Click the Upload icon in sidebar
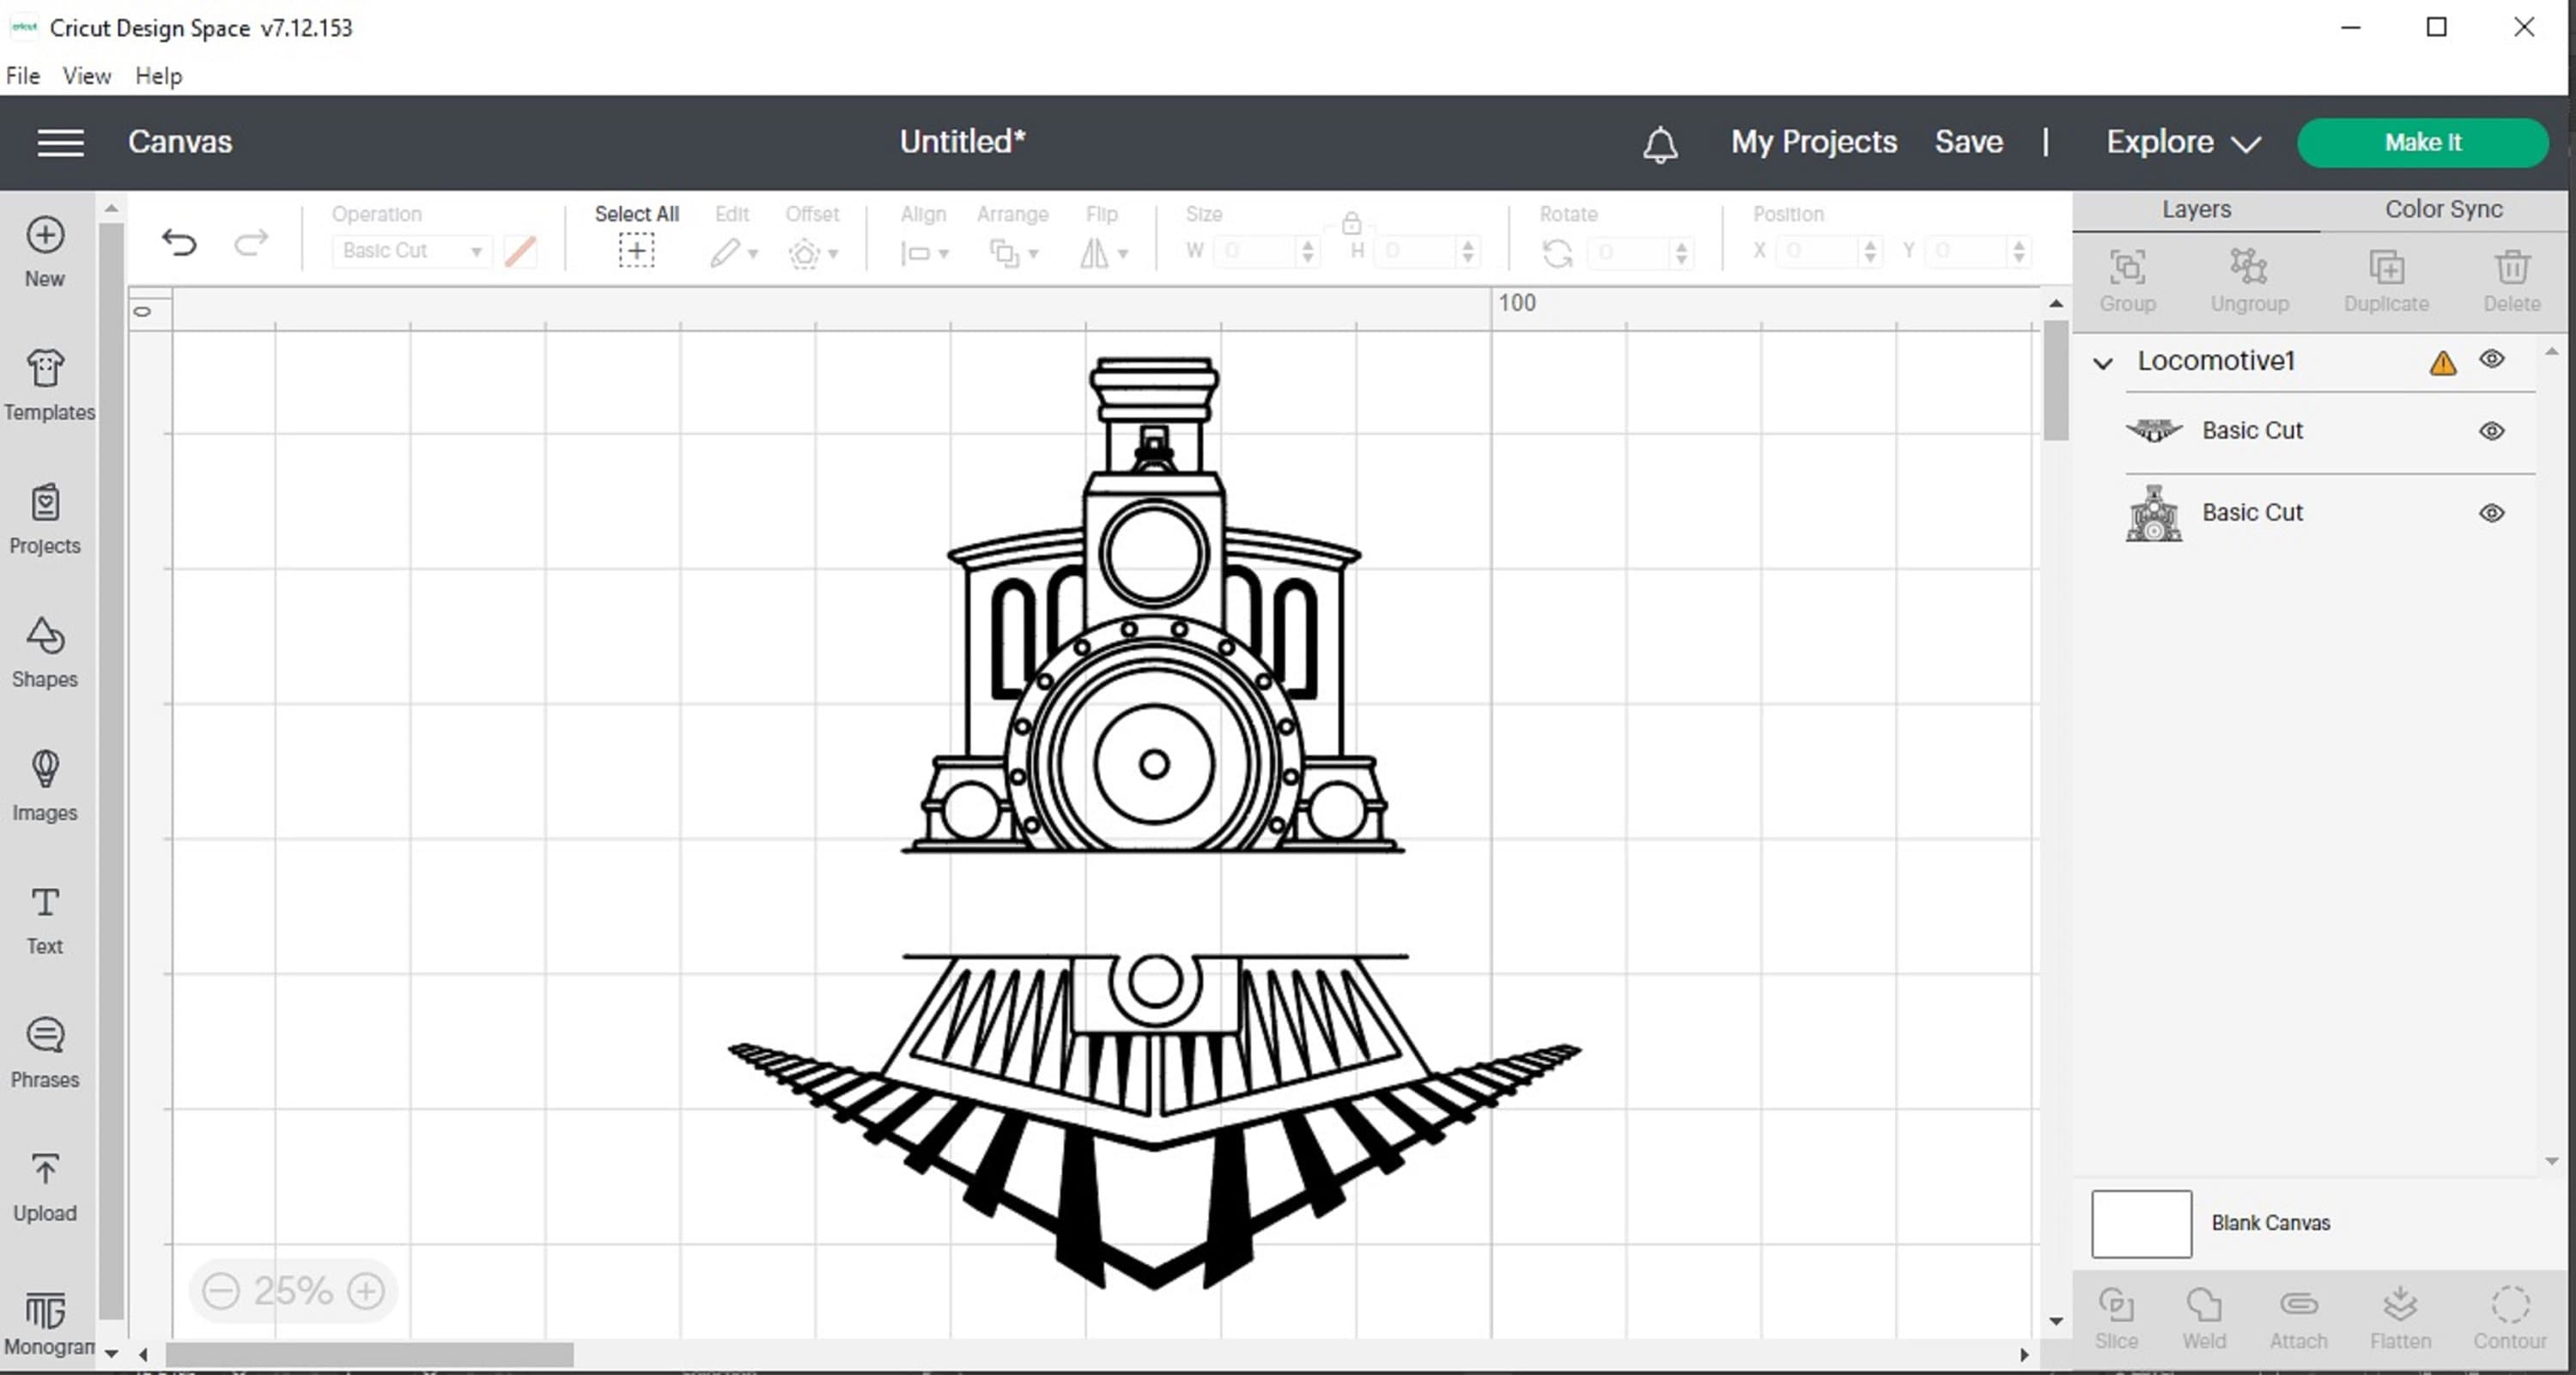 click(45, 1185)
